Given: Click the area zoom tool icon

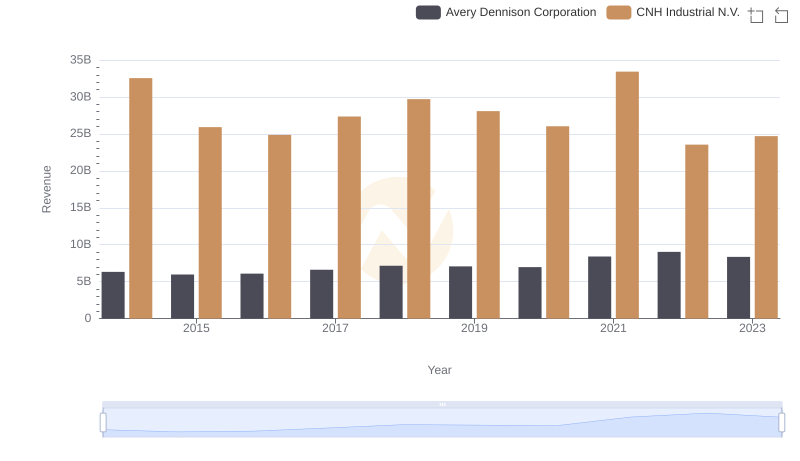Looking at the screenshot, I should 756,15.
